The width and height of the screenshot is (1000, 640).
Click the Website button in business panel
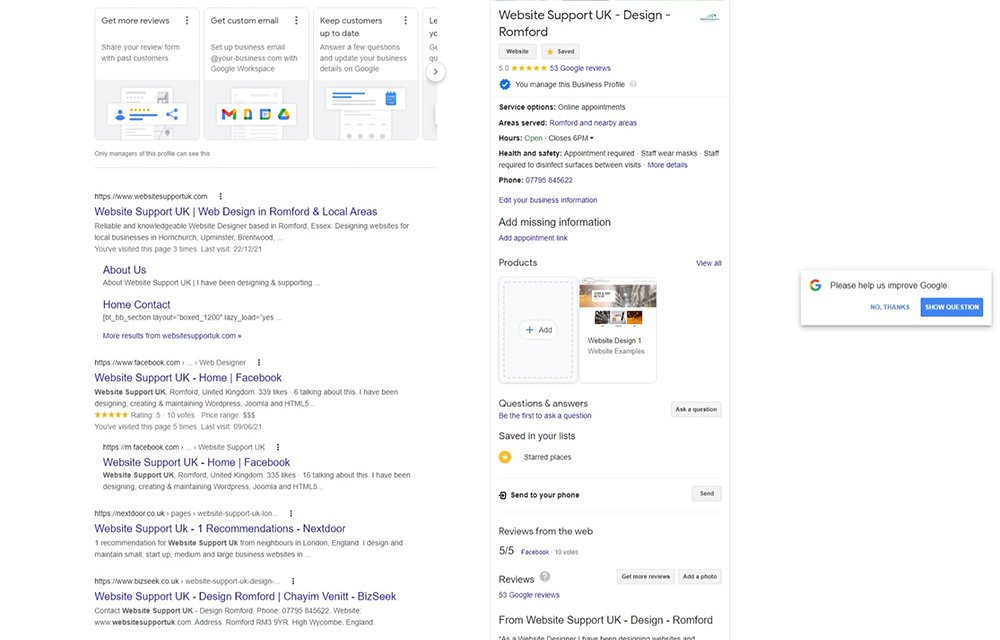pyautogui.click(x=517, y=51)
